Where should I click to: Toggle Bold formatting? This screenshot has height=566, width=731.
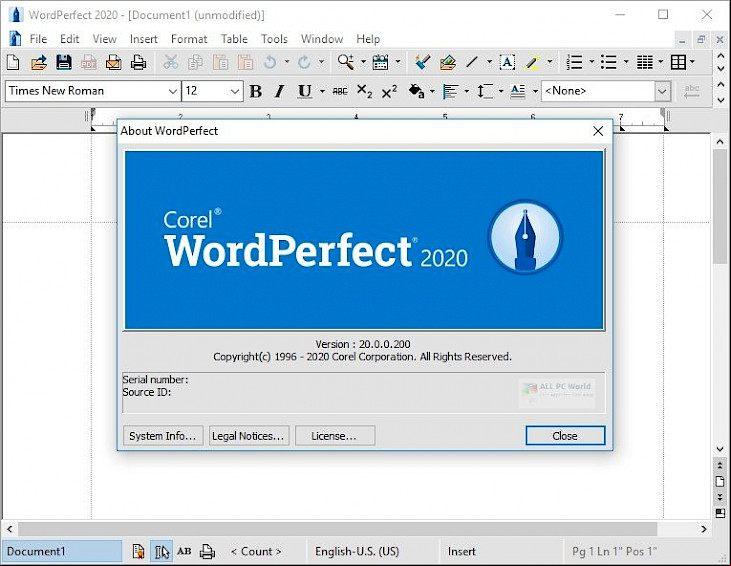255,91
